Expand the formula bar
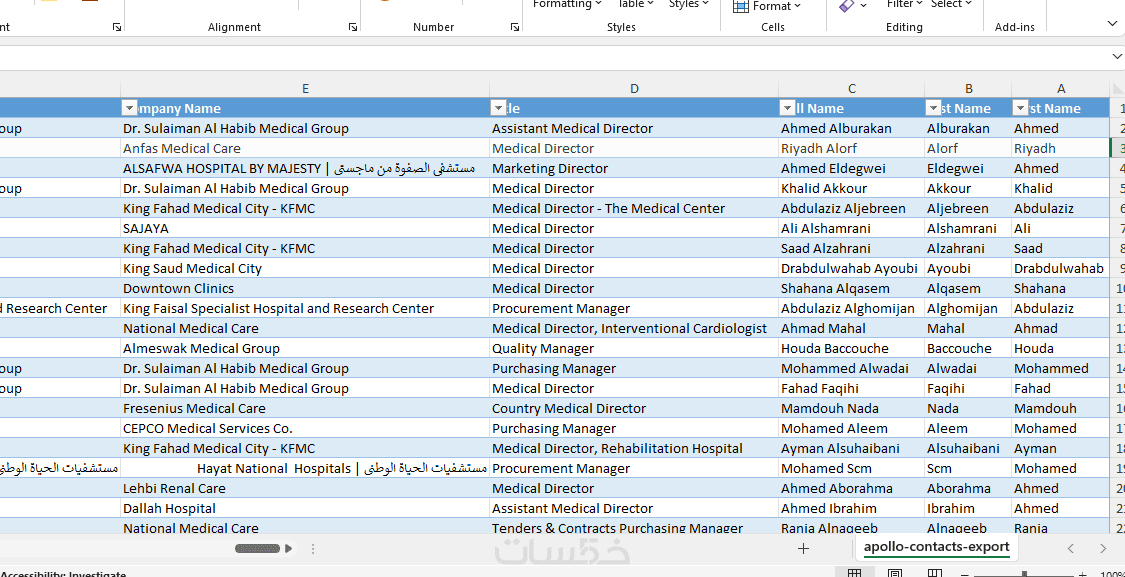This screenshot has width=1125, height=577. [x=1113, y=57]
